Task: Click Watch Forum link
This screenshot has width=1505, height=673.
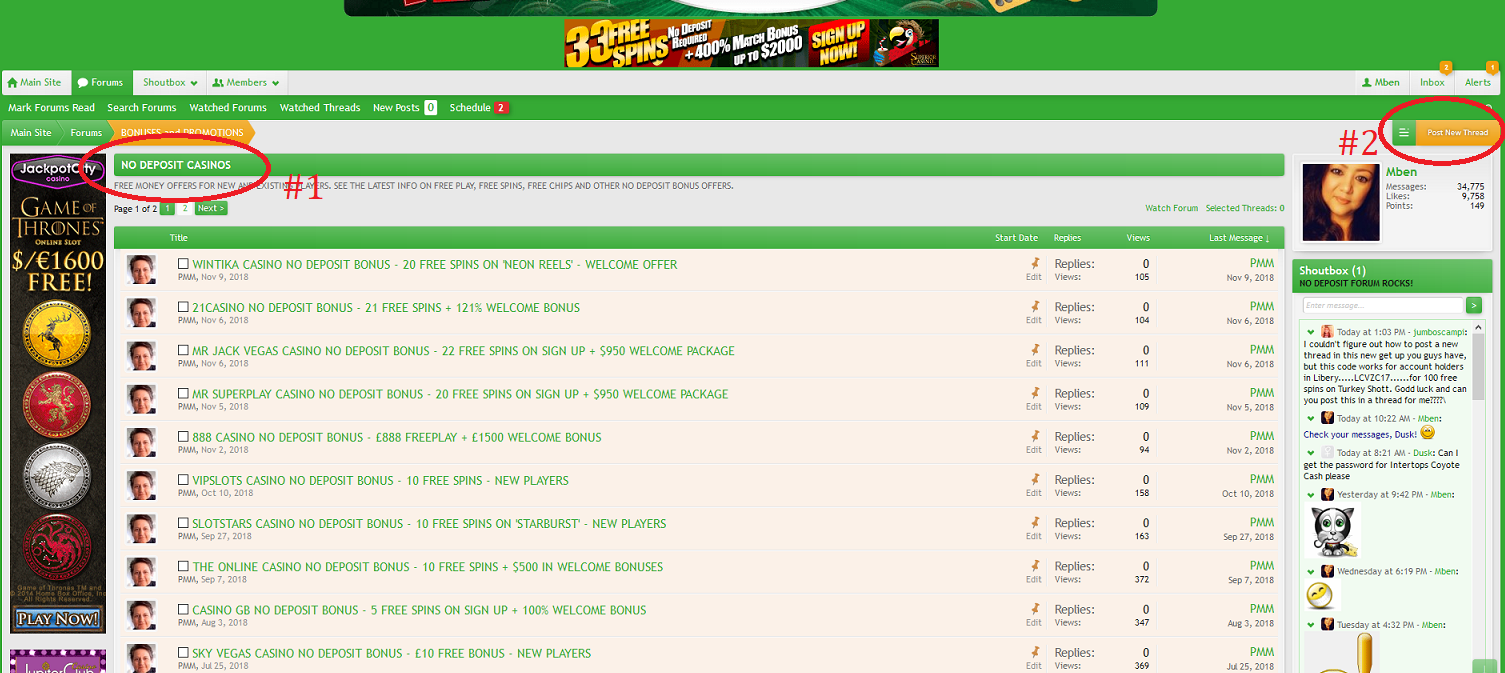Action: point(1172,208)
